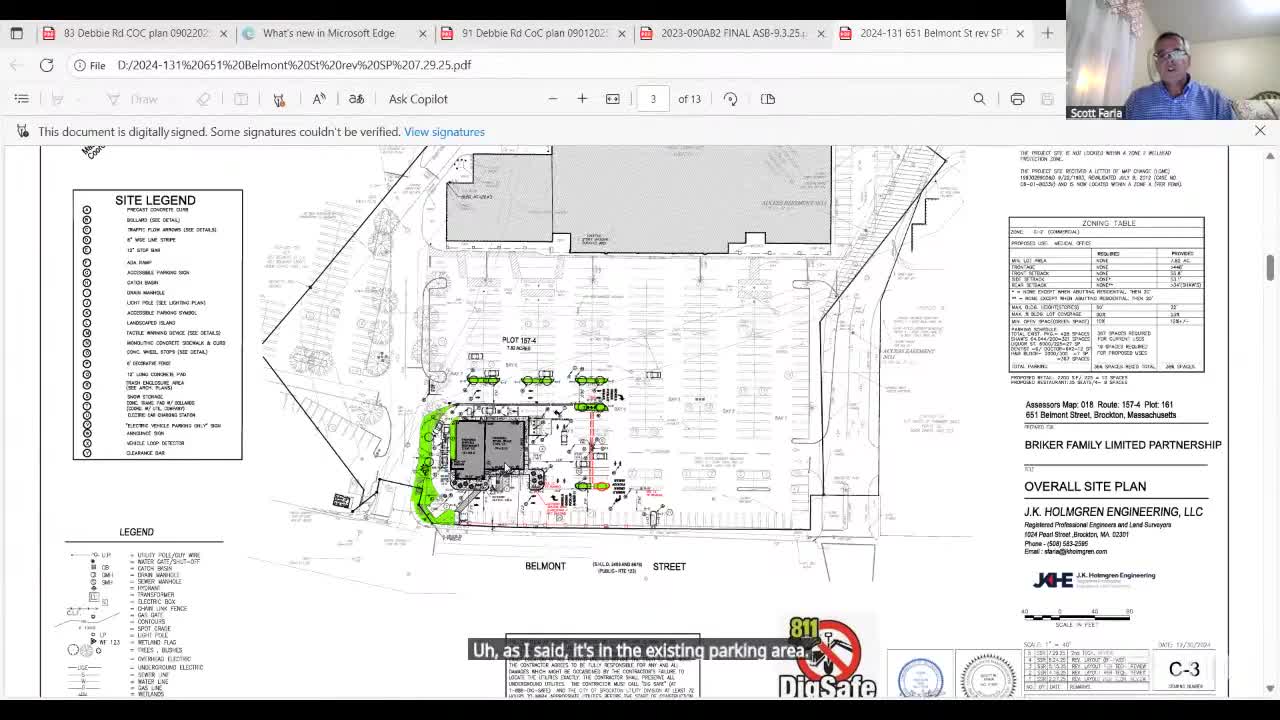Click scrollbar down arrow
The image size is (1280, 720).
1270,688
